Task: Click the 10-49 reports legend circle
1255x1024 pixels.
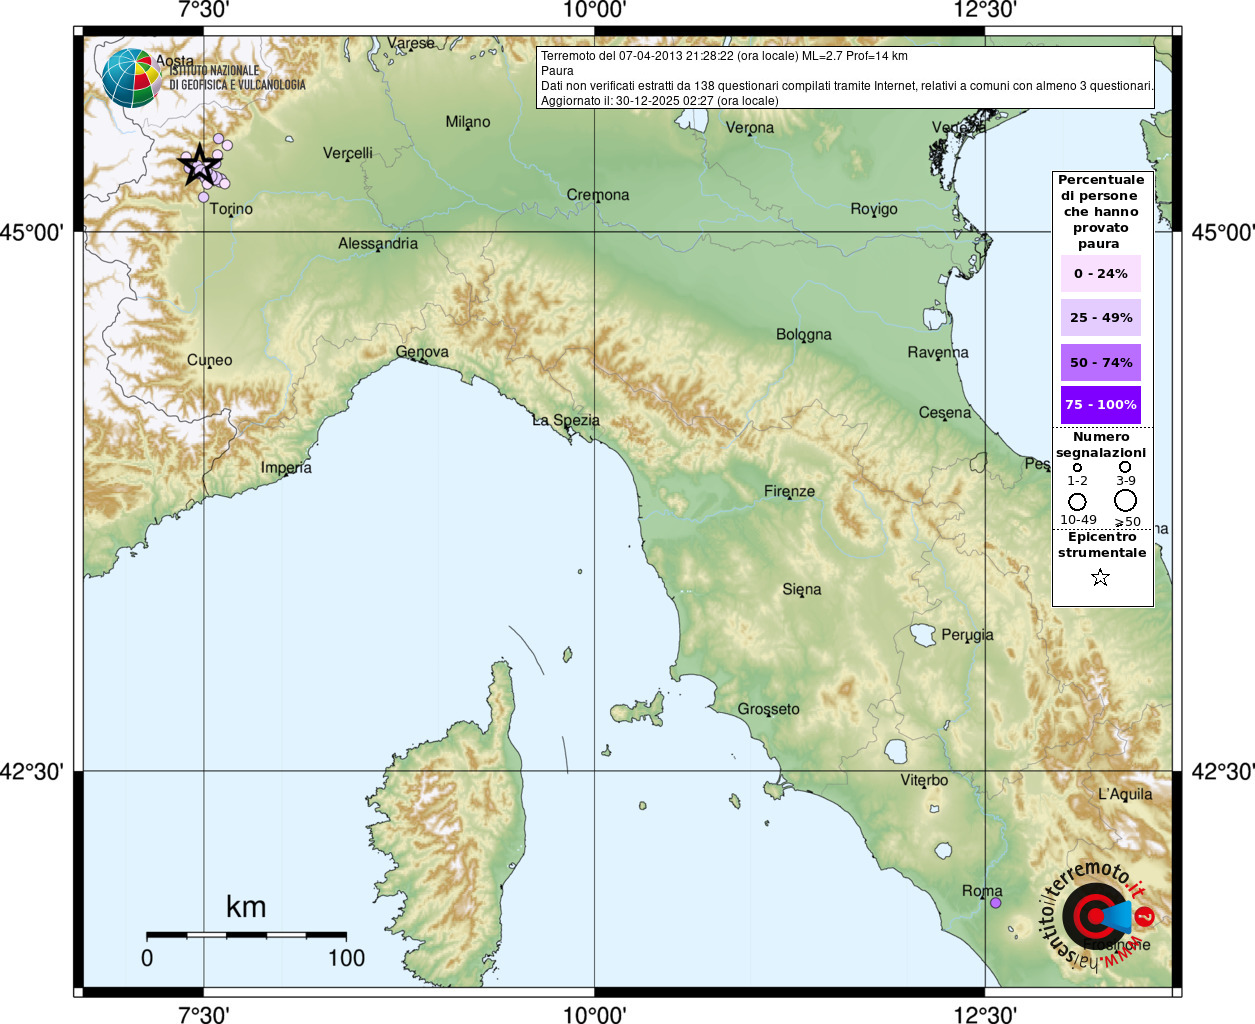Action: click(x=1077, y=501)
